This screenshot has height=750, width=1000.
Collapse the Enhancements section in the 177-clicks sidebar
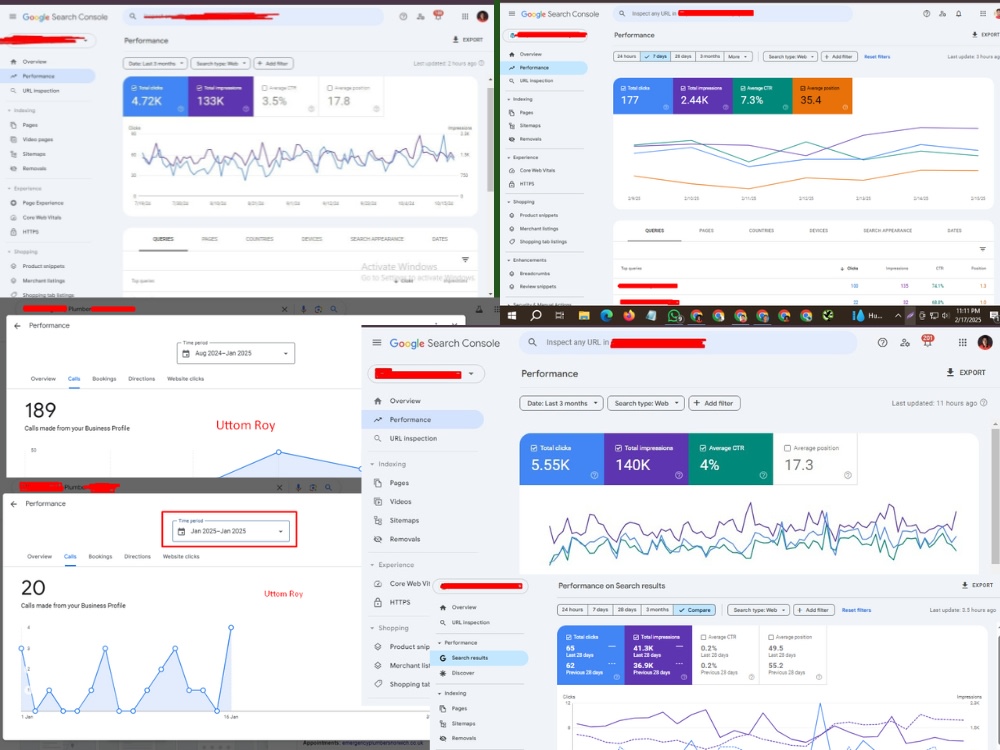tap(527, 260)
